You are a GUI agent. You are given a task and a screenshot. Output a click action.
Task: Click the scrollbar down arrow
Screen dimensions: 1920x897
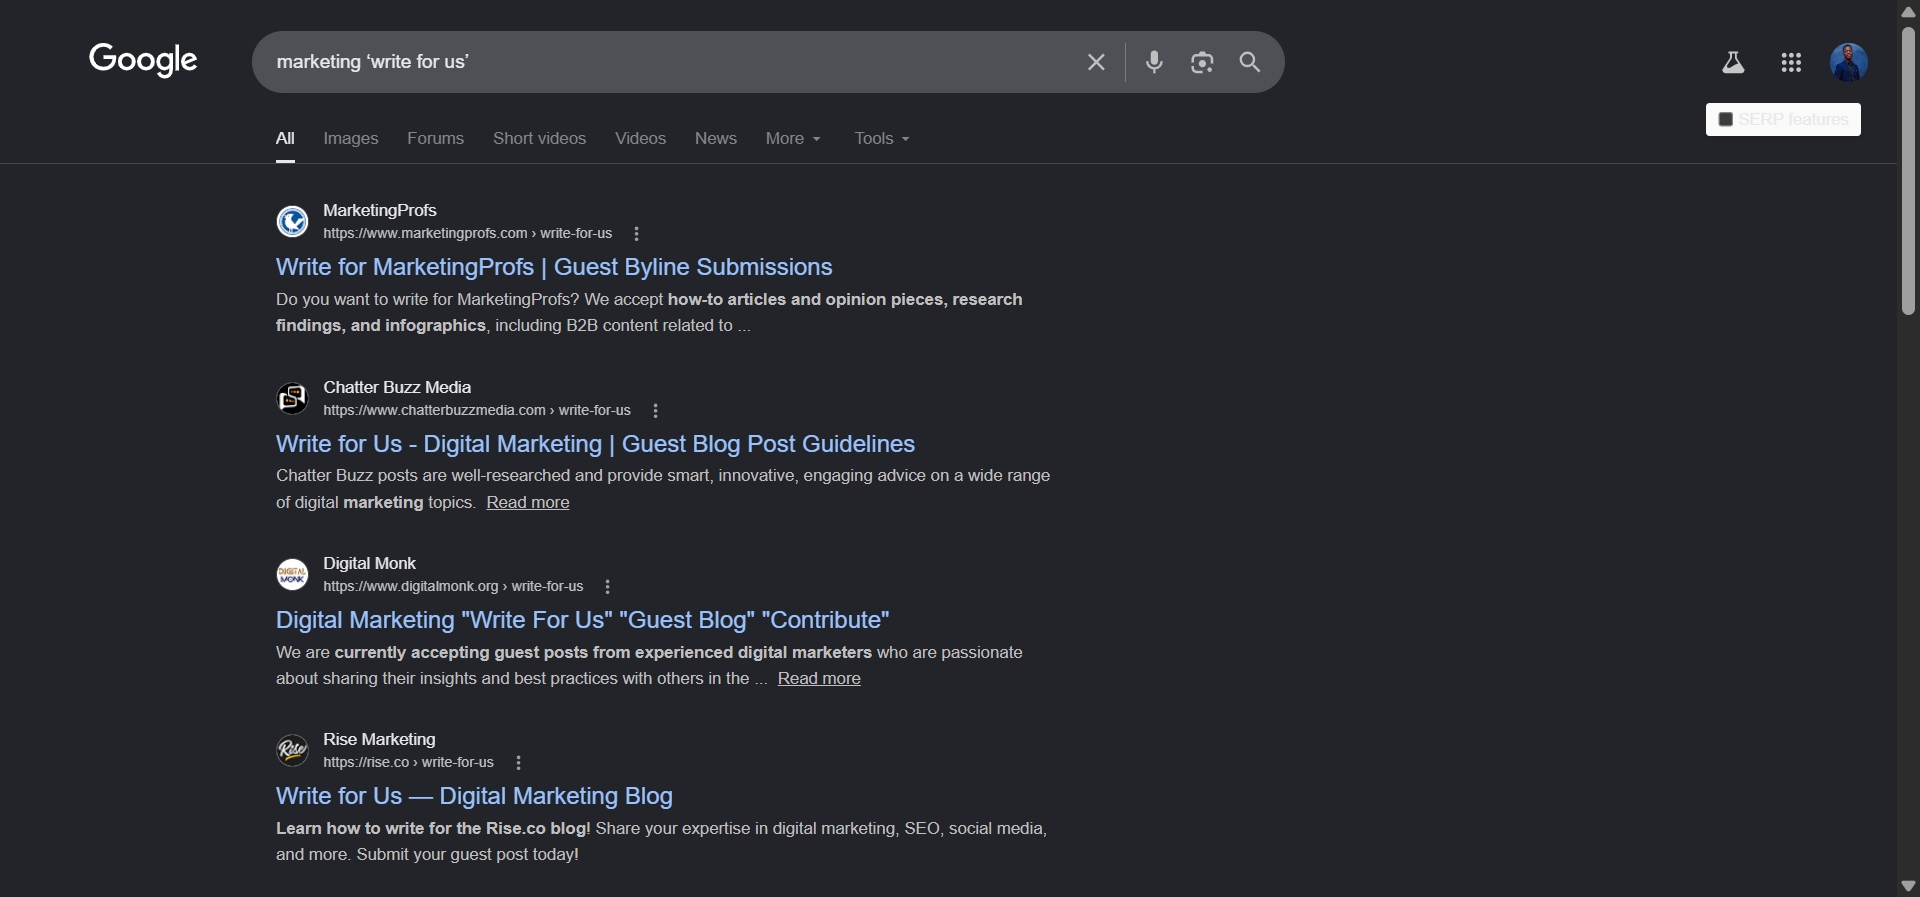pos(1908,886)
